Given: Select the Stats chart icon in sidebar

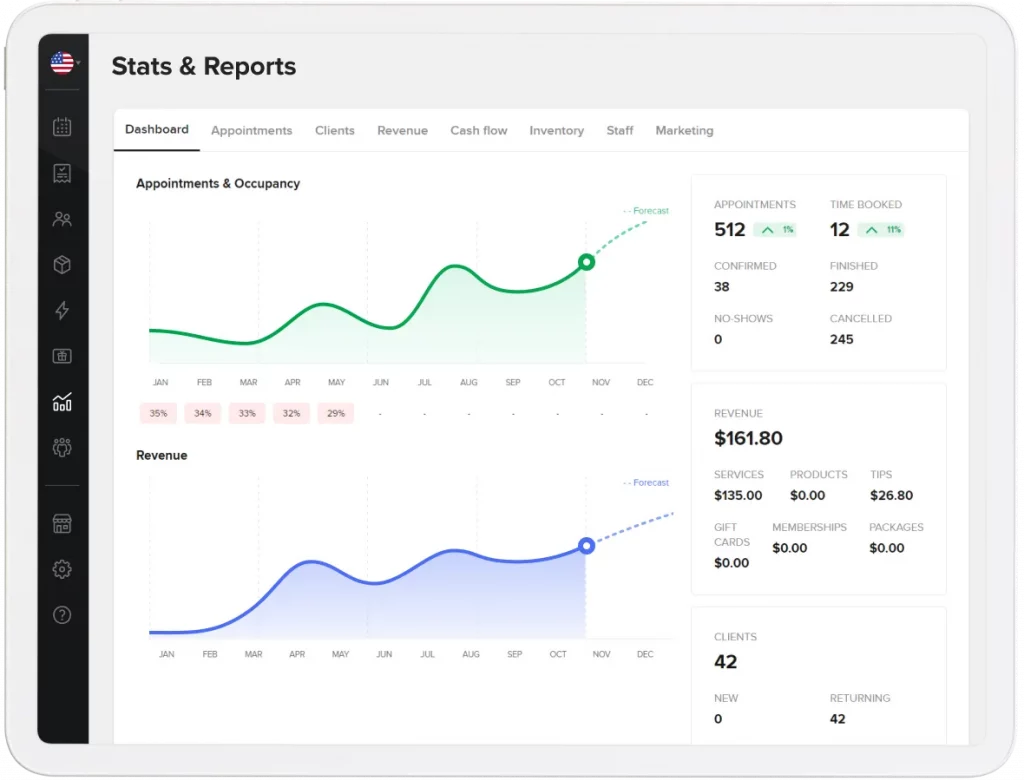Looking at the screenshot, I should (62, 402).
